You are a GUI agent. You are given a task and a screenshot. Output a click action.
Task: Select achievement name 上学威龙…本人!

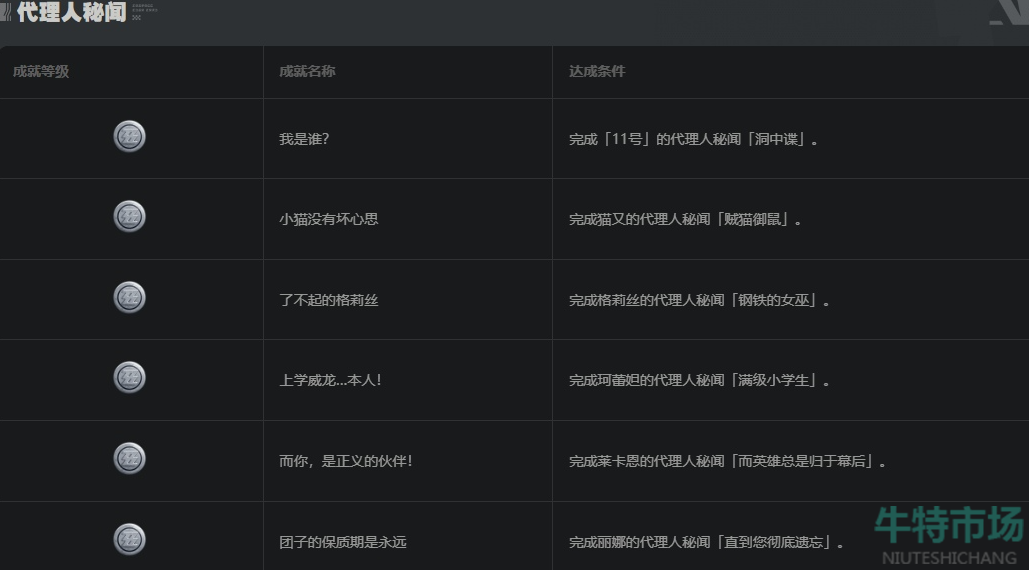pyautogui.click(x=330, y=380)
